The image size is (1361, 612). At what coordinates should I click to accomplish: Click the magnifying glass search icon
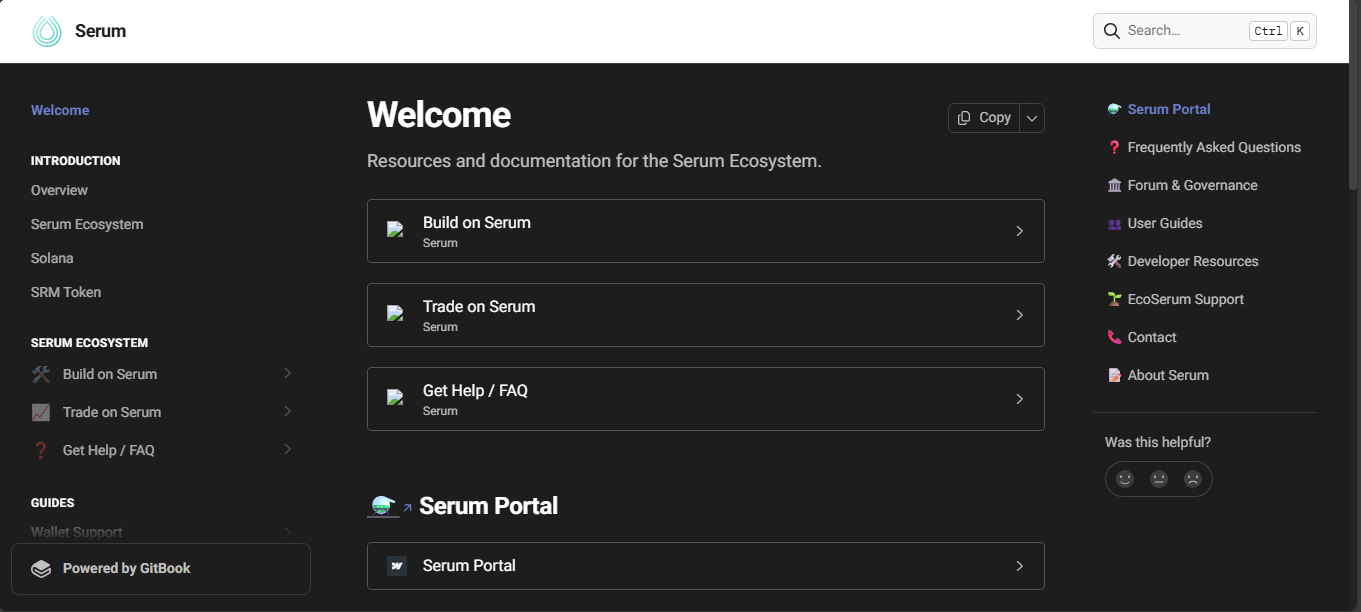1111,31
